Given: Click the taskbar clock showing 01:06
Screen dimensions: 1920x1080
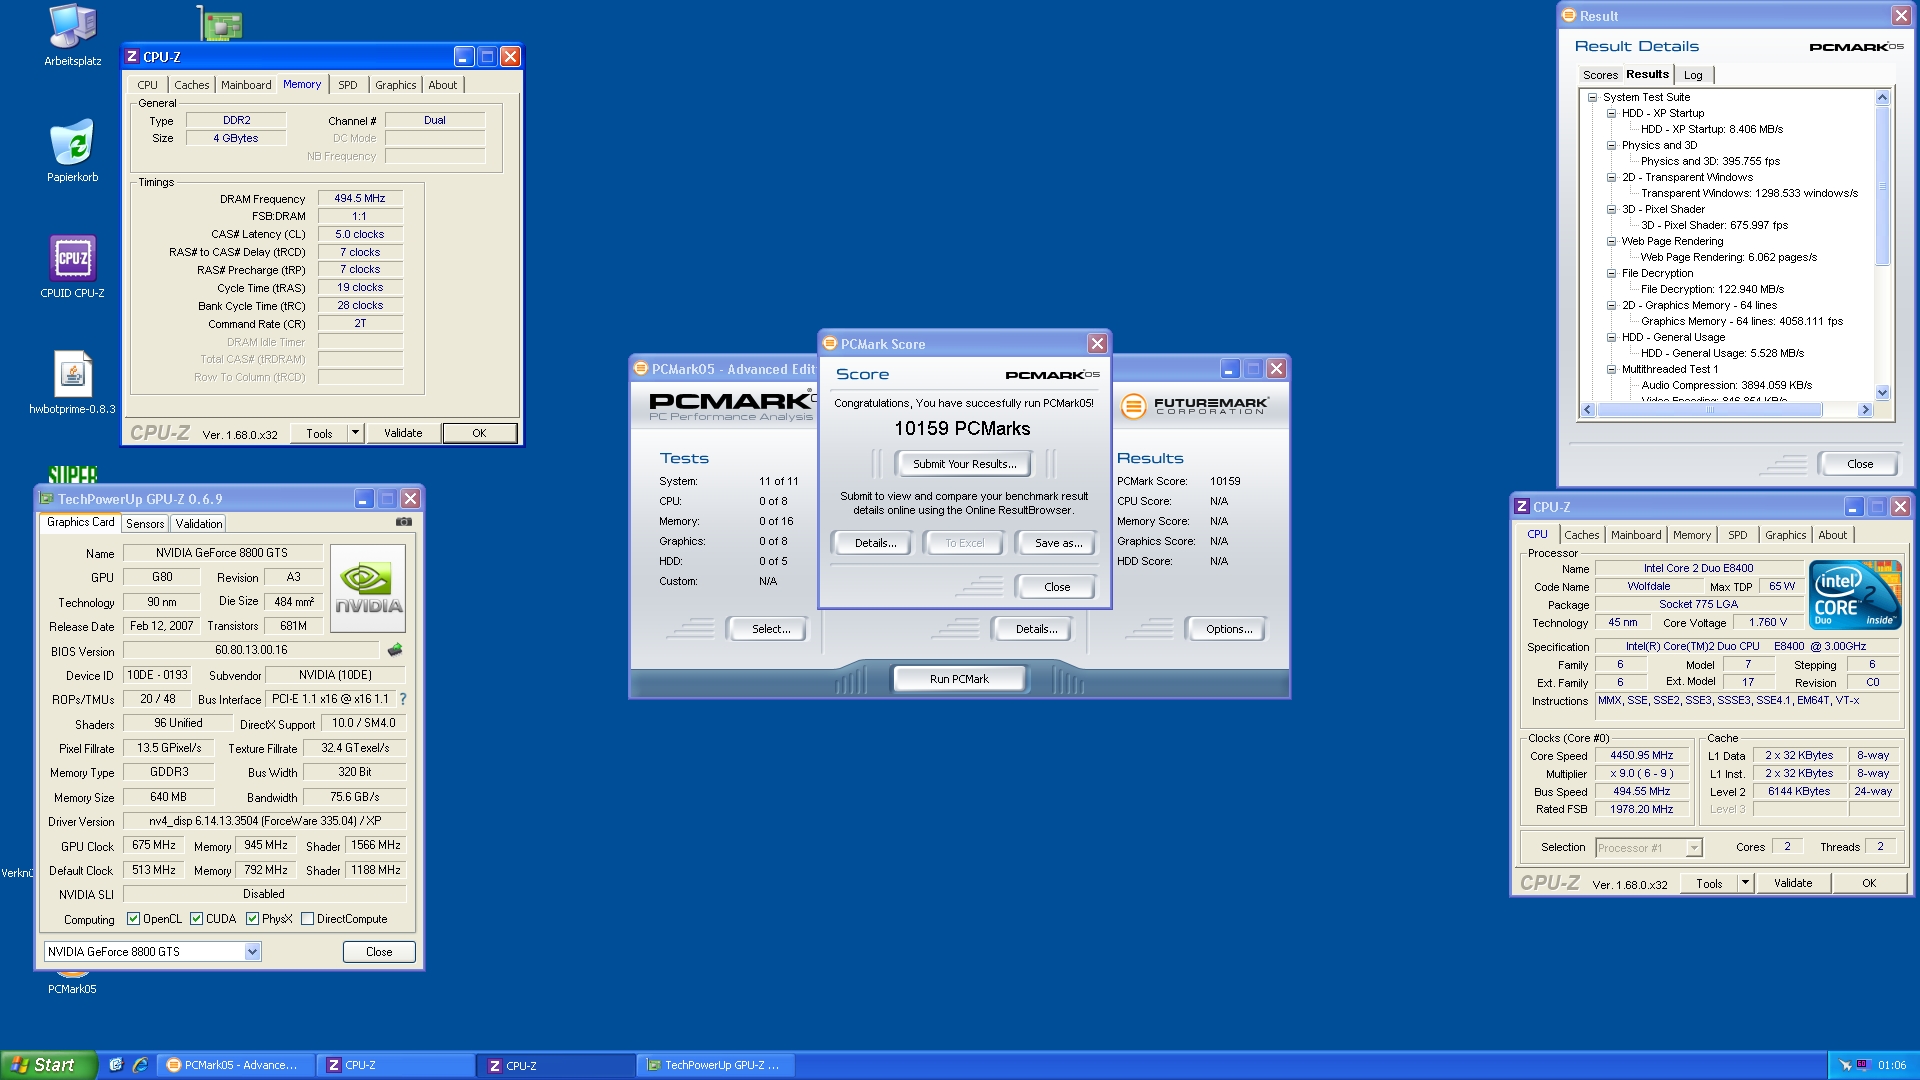Looking at the screenshot, I should (1891, 1065).
